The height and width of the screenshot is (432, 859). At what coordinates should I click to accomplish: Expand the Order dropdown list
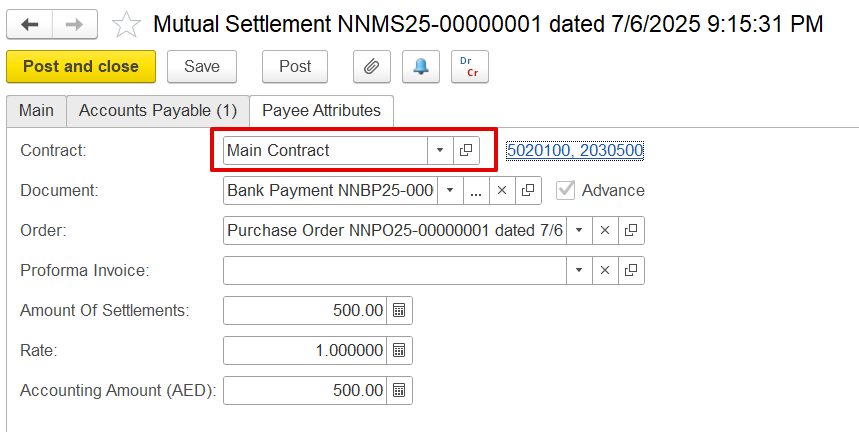point(578,230)
